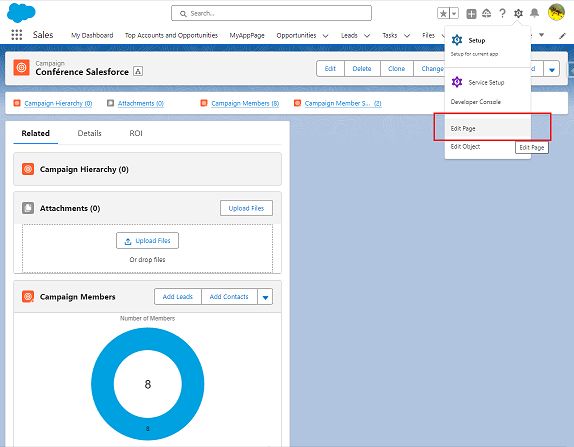Open Campaign Members (8) quick link
Screen dimensions: 574x447
(245, 103)
